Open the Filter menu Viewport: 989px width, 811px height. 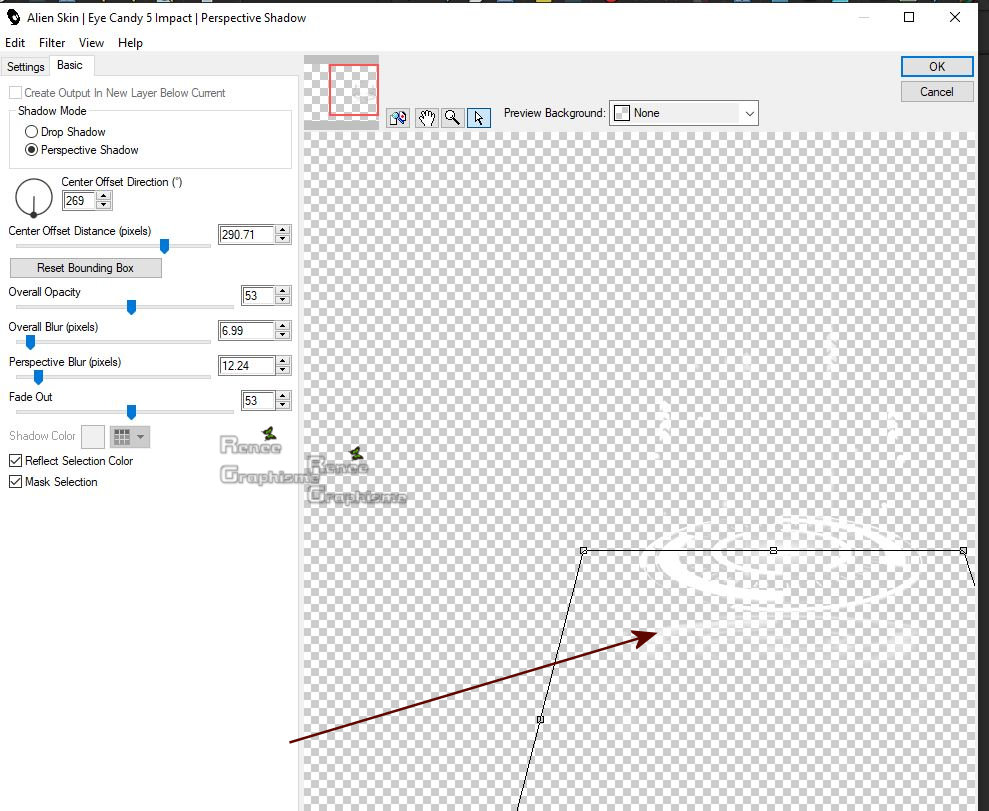coord(52,43)
